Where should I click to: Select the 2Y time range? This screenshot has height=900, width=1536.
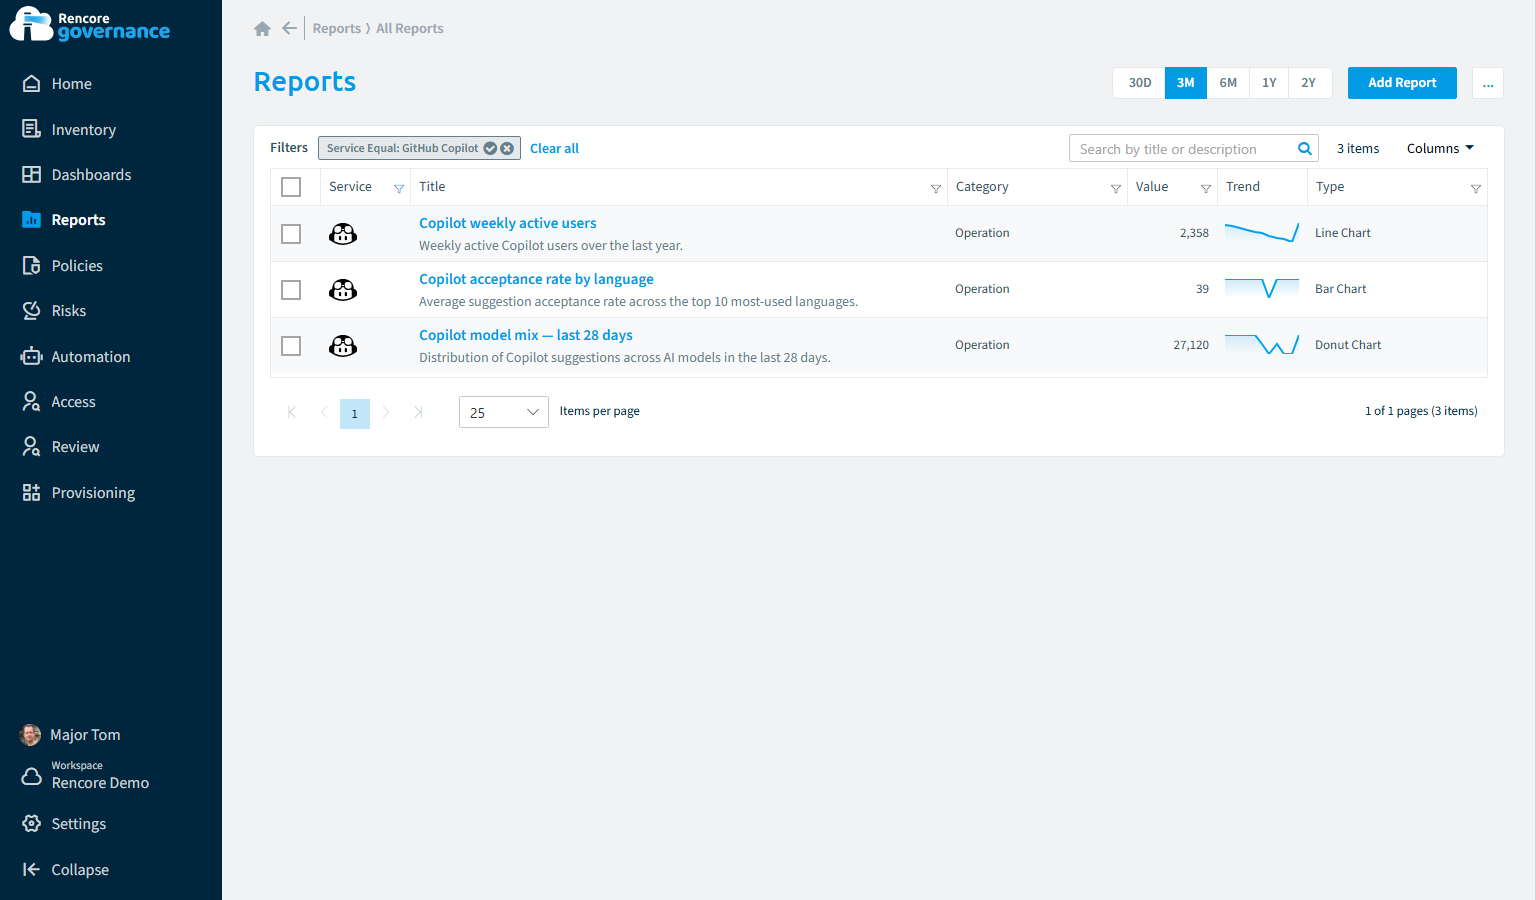[1309, 83]
